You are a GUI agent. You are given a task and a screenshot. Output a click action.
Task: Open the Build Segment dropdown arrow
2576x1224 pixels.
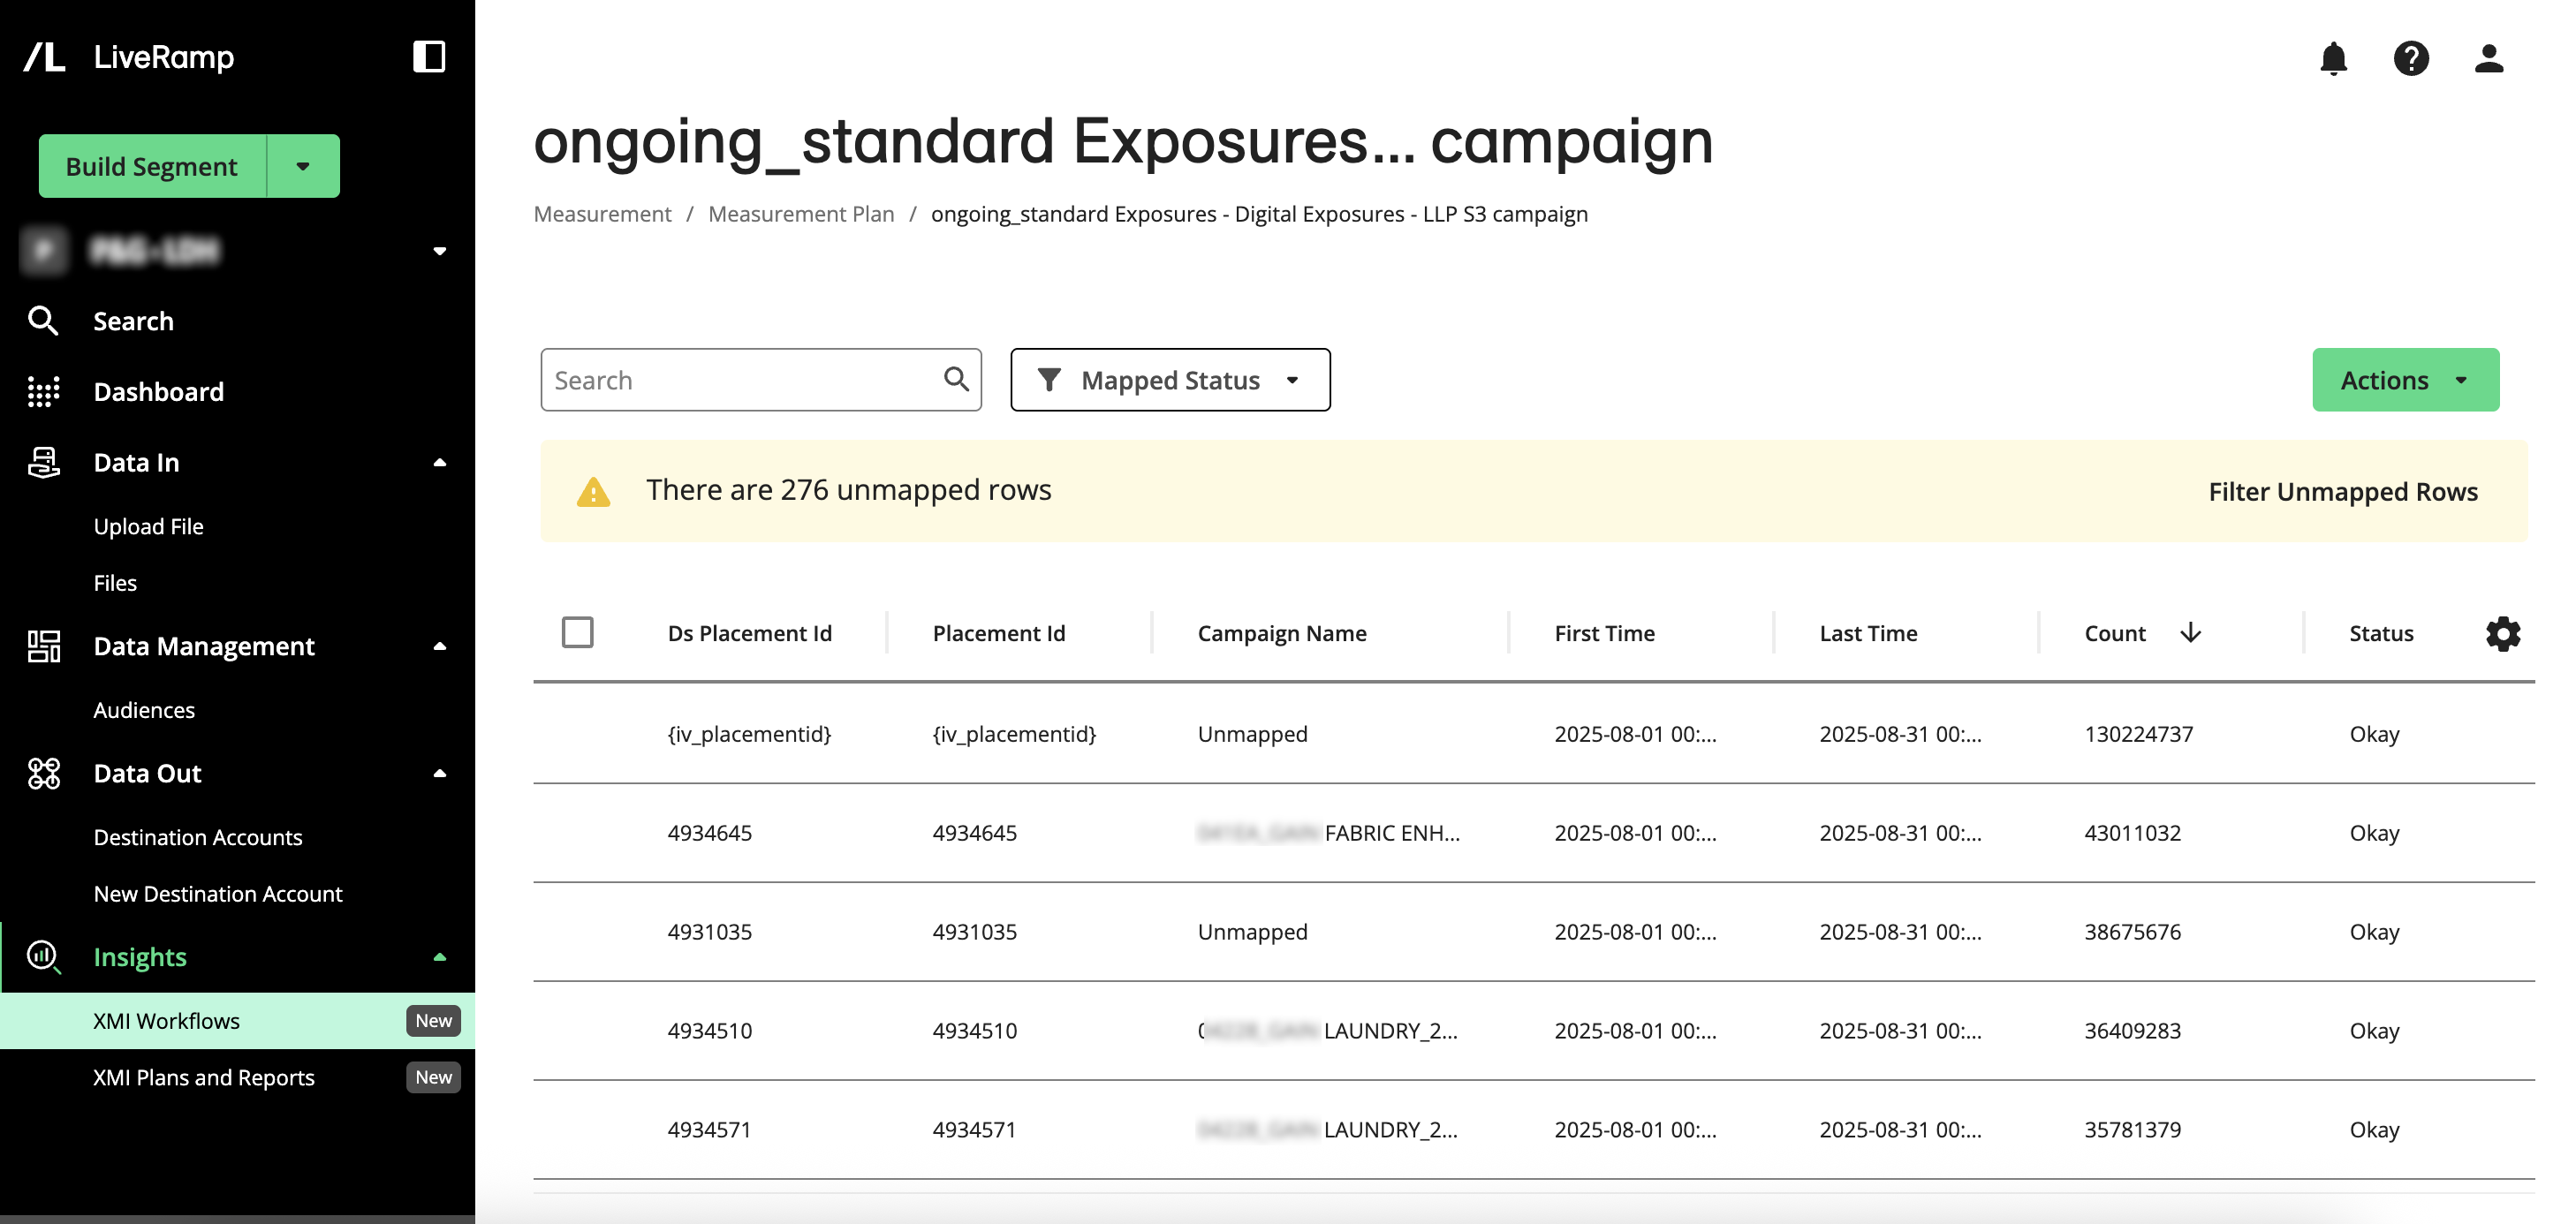[x=303, y=166]
